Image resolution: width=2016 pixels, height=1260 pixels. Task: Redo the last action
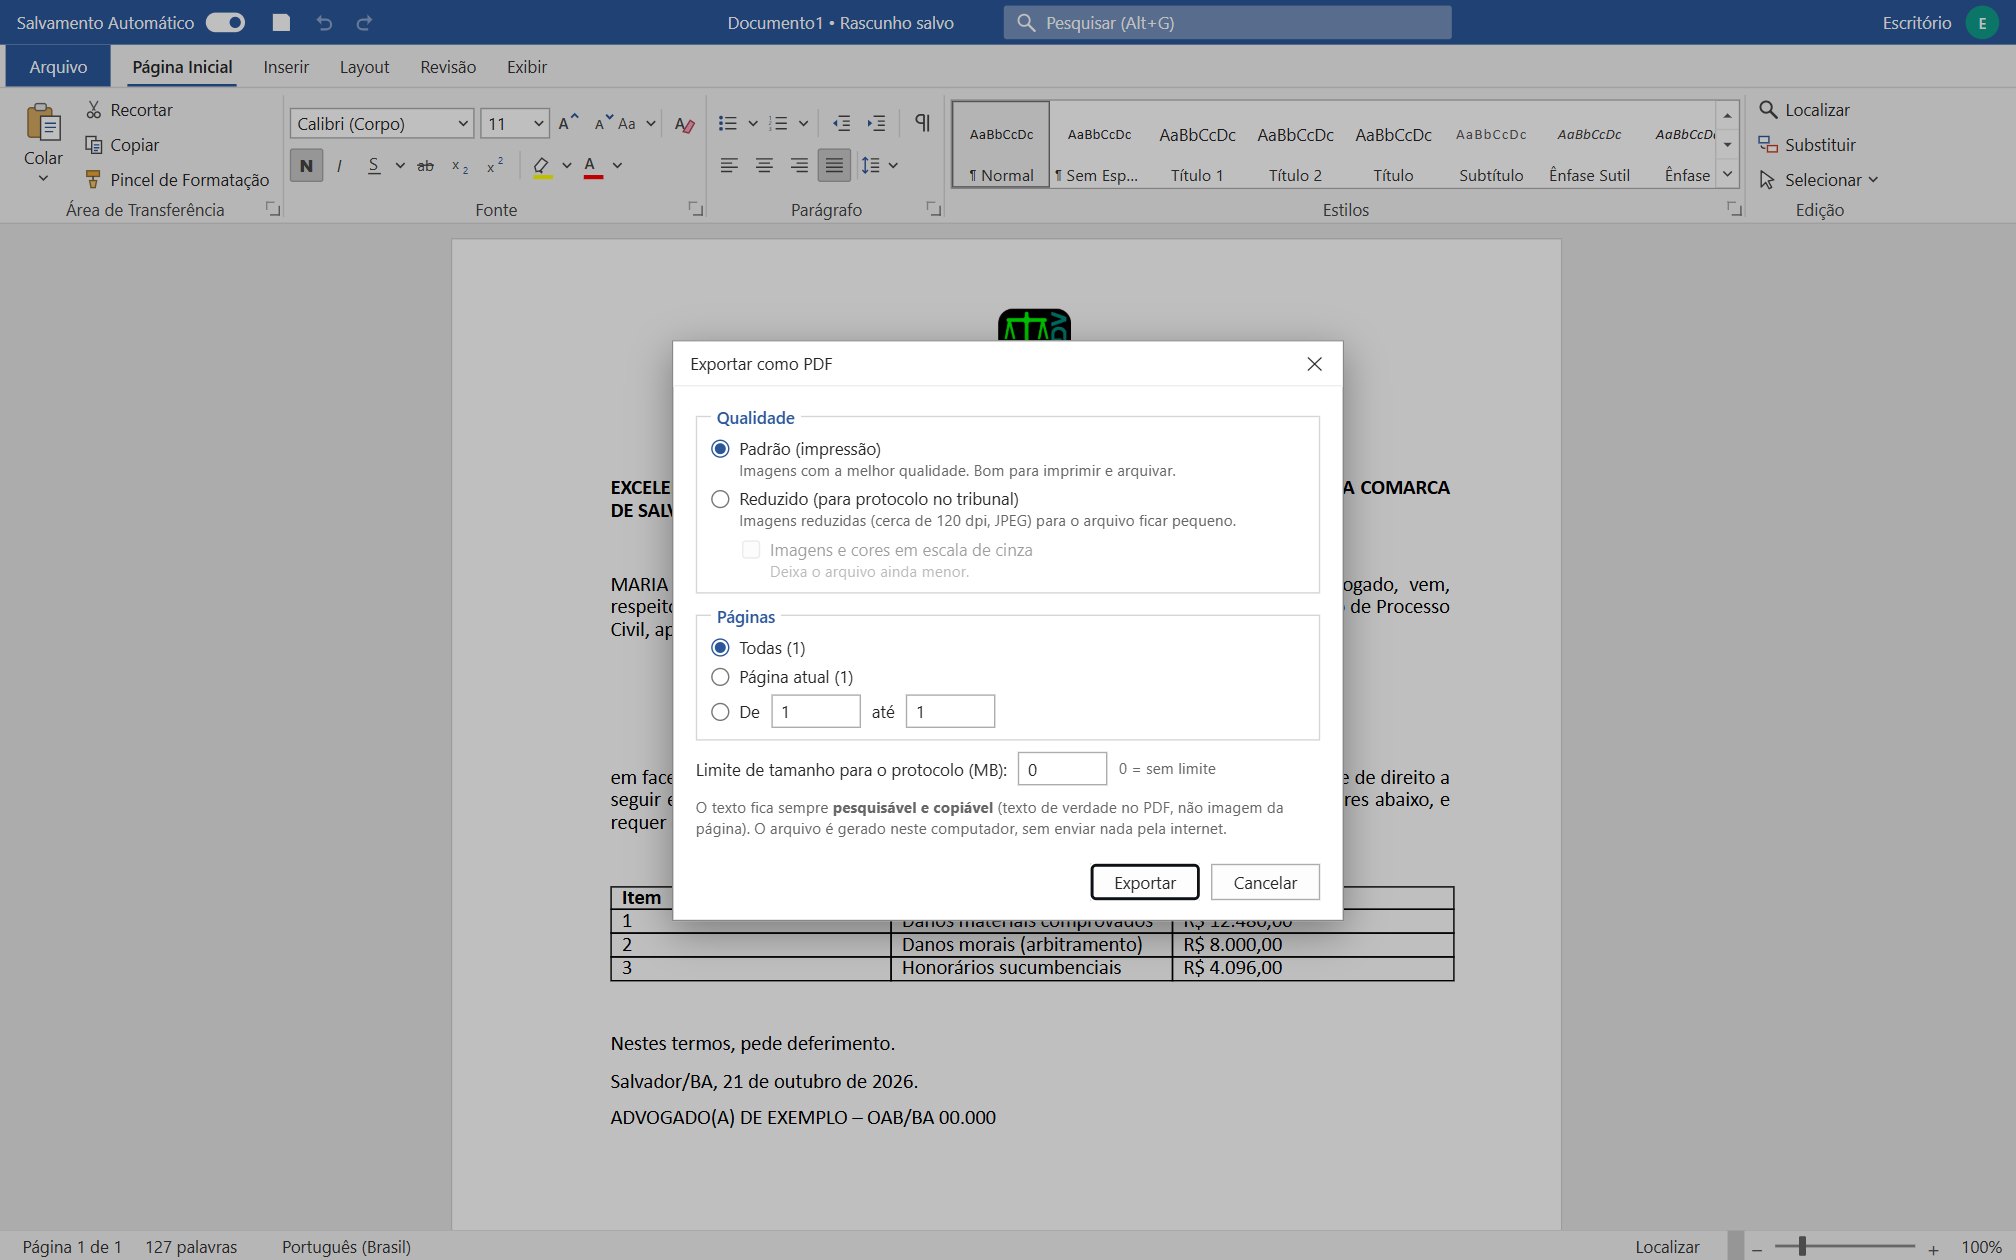(365, 22)
